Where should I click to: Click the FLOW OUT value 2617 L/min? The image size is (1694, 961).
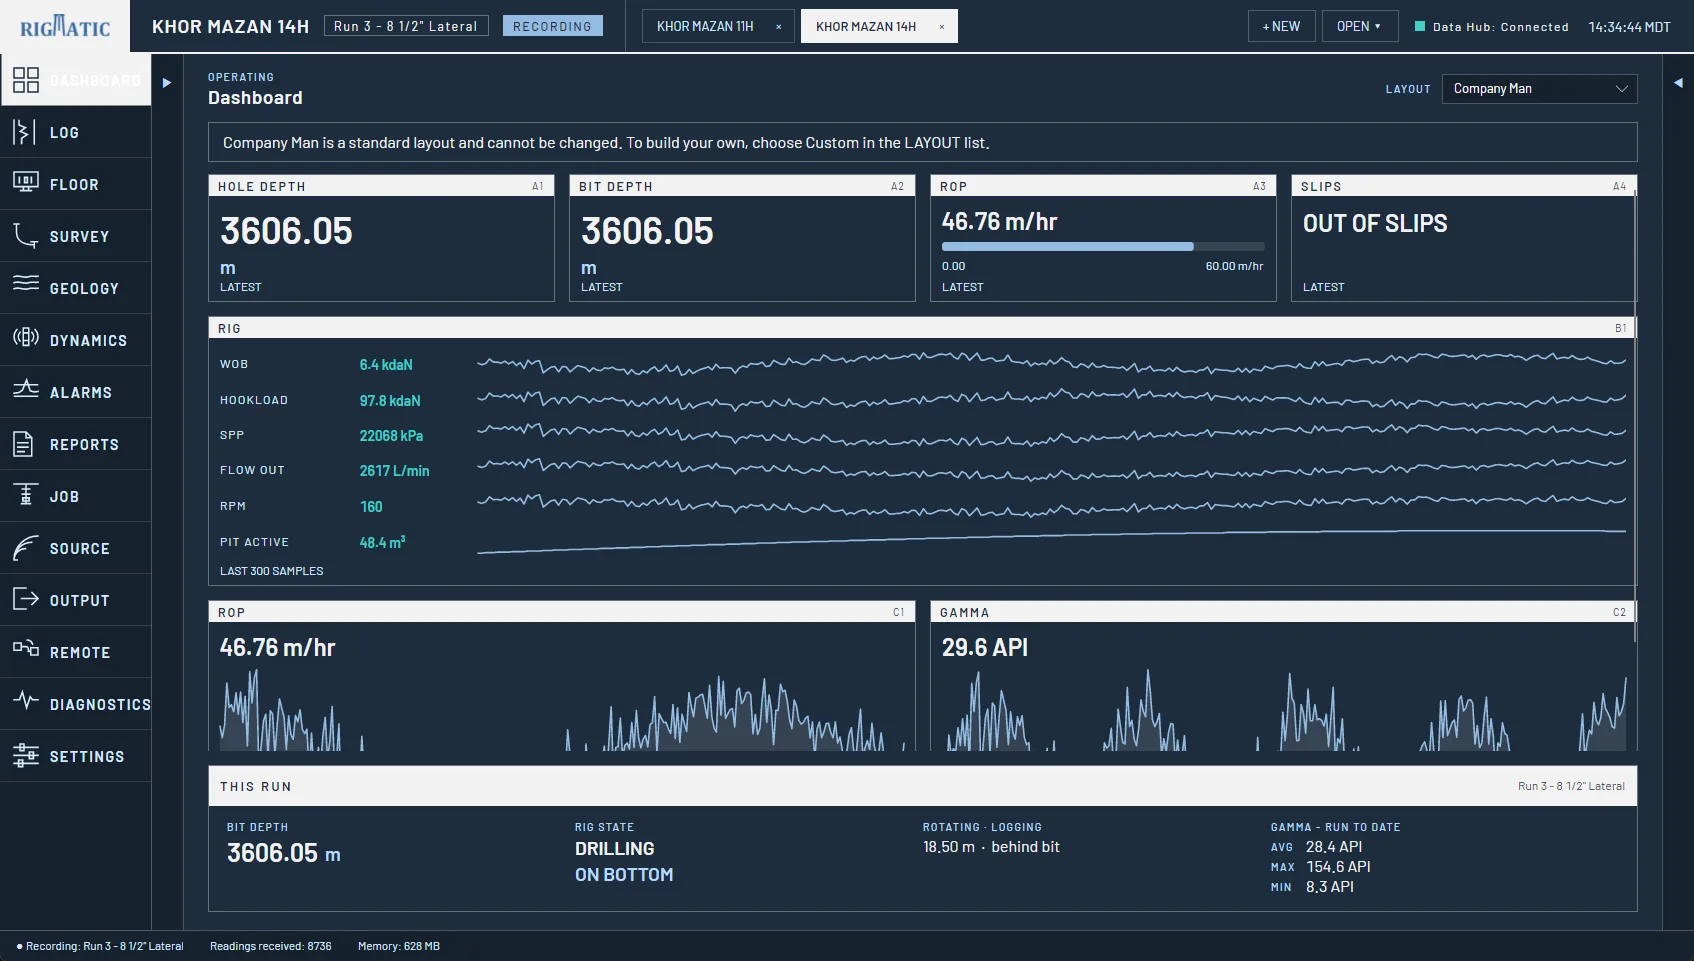coord(394,471)
